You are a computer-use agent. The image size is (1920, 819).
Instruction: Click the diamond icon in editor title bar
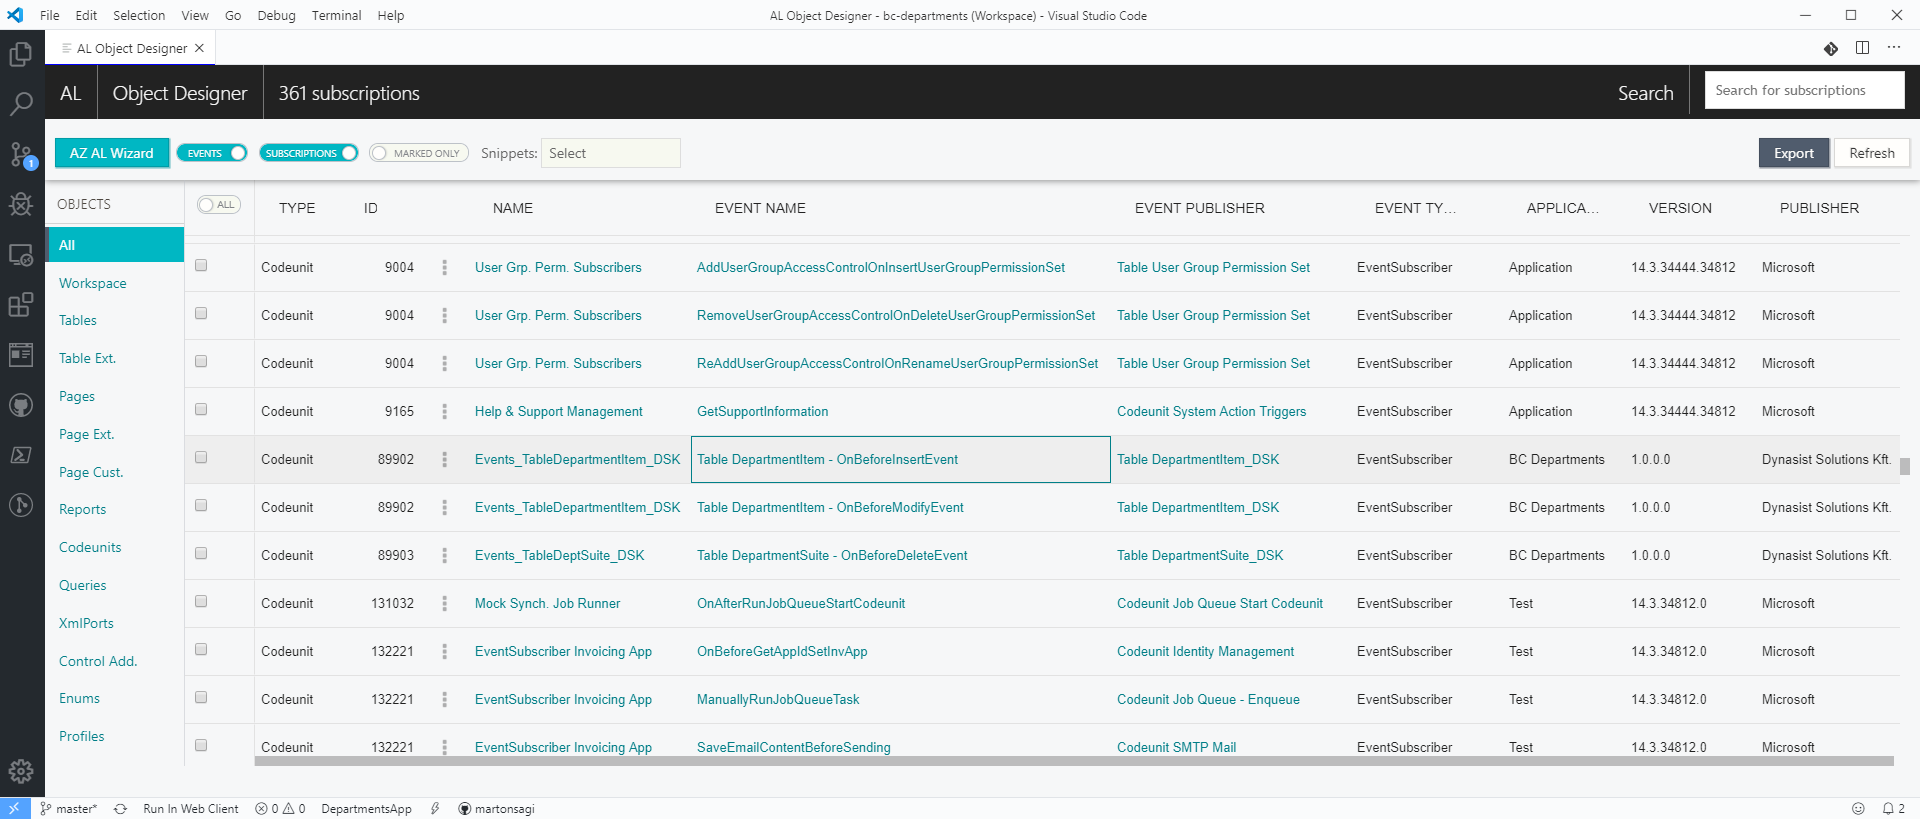(1830, 48)
